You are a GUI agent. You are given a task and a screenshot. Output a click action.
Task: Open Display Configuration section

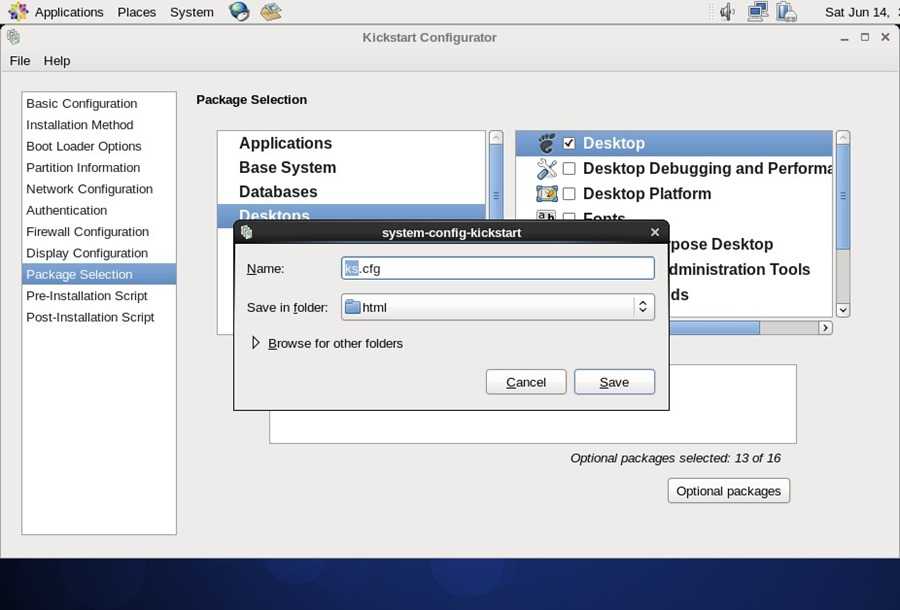coord(99,253)
